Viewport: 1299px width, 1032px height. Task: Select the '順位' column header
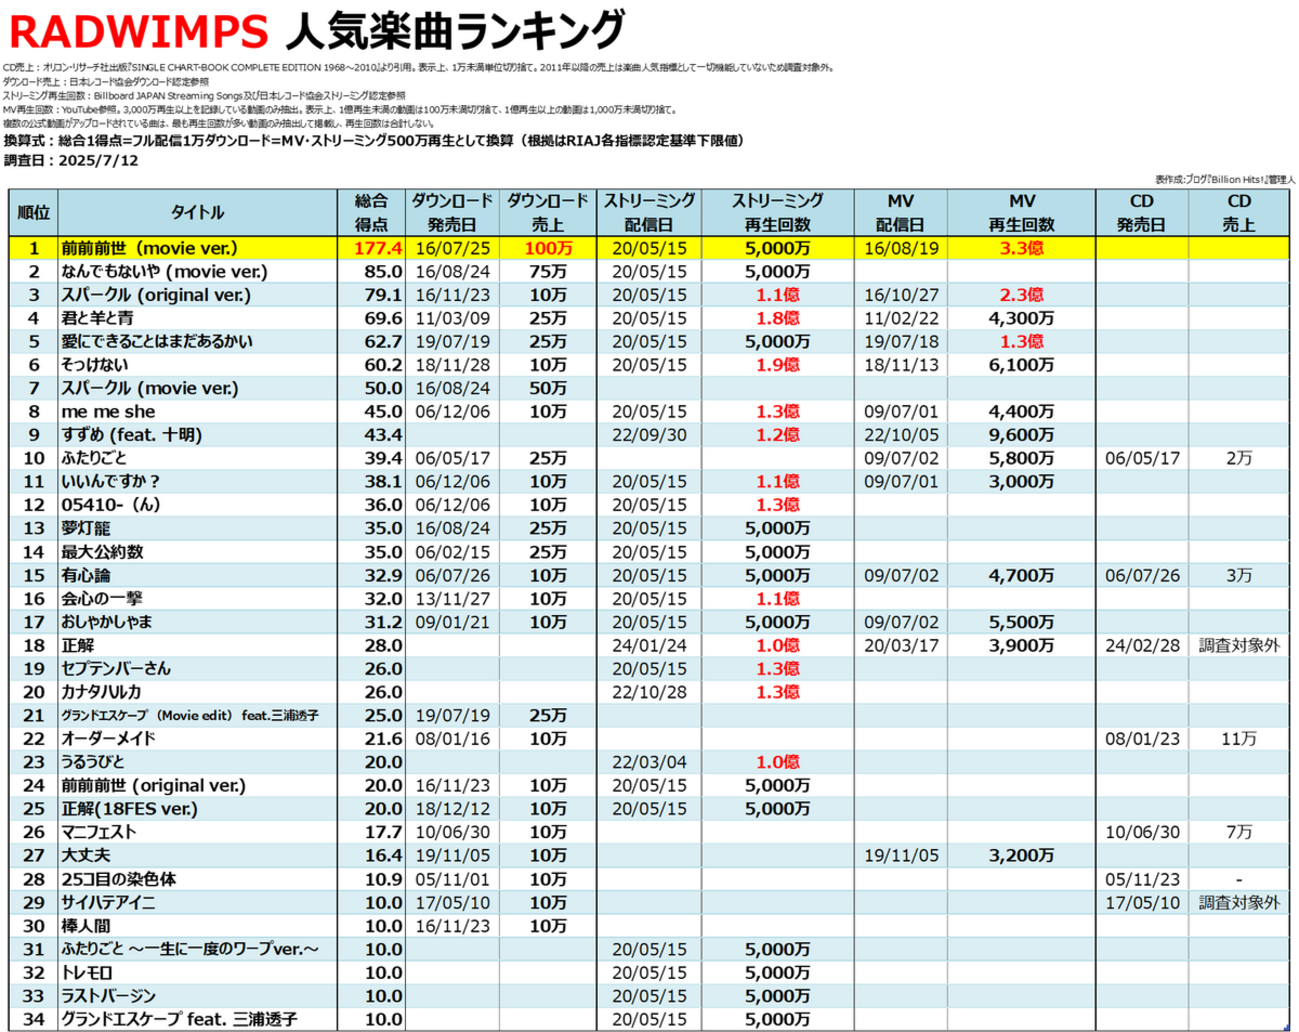(x=33, y=212)
